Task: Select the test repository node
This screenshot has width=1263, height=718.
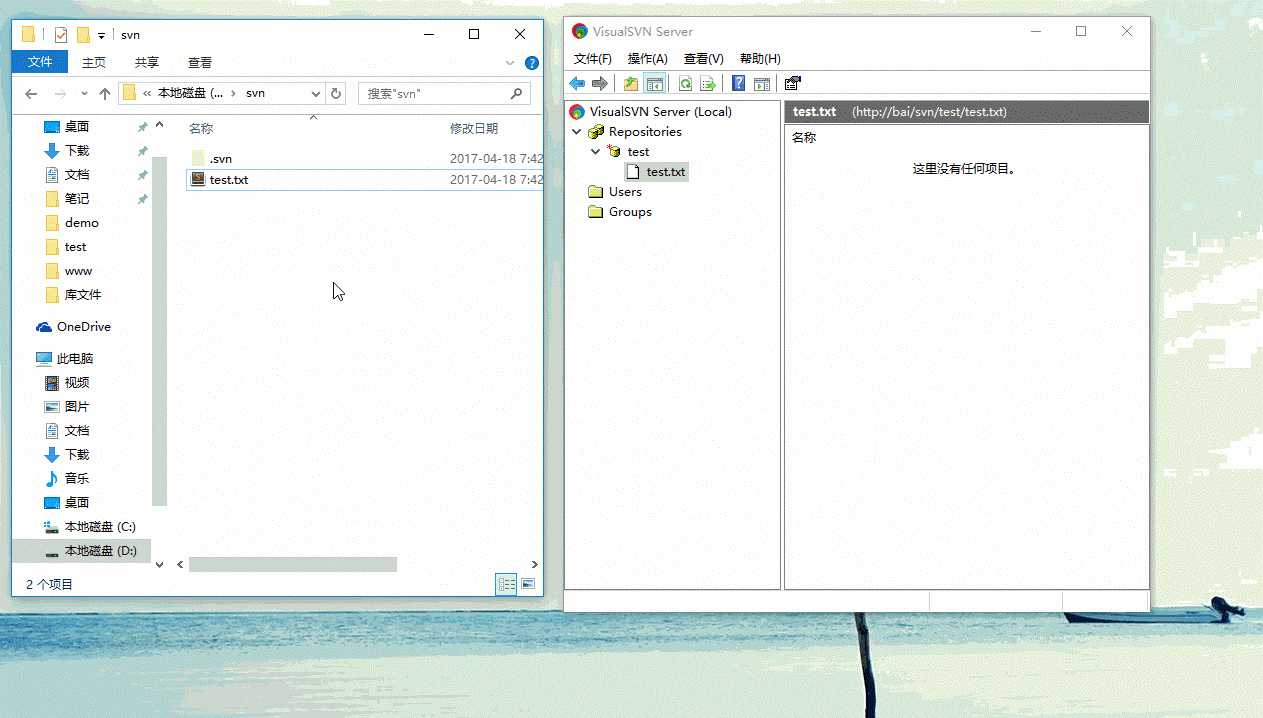Action: (x=638, y=152)
